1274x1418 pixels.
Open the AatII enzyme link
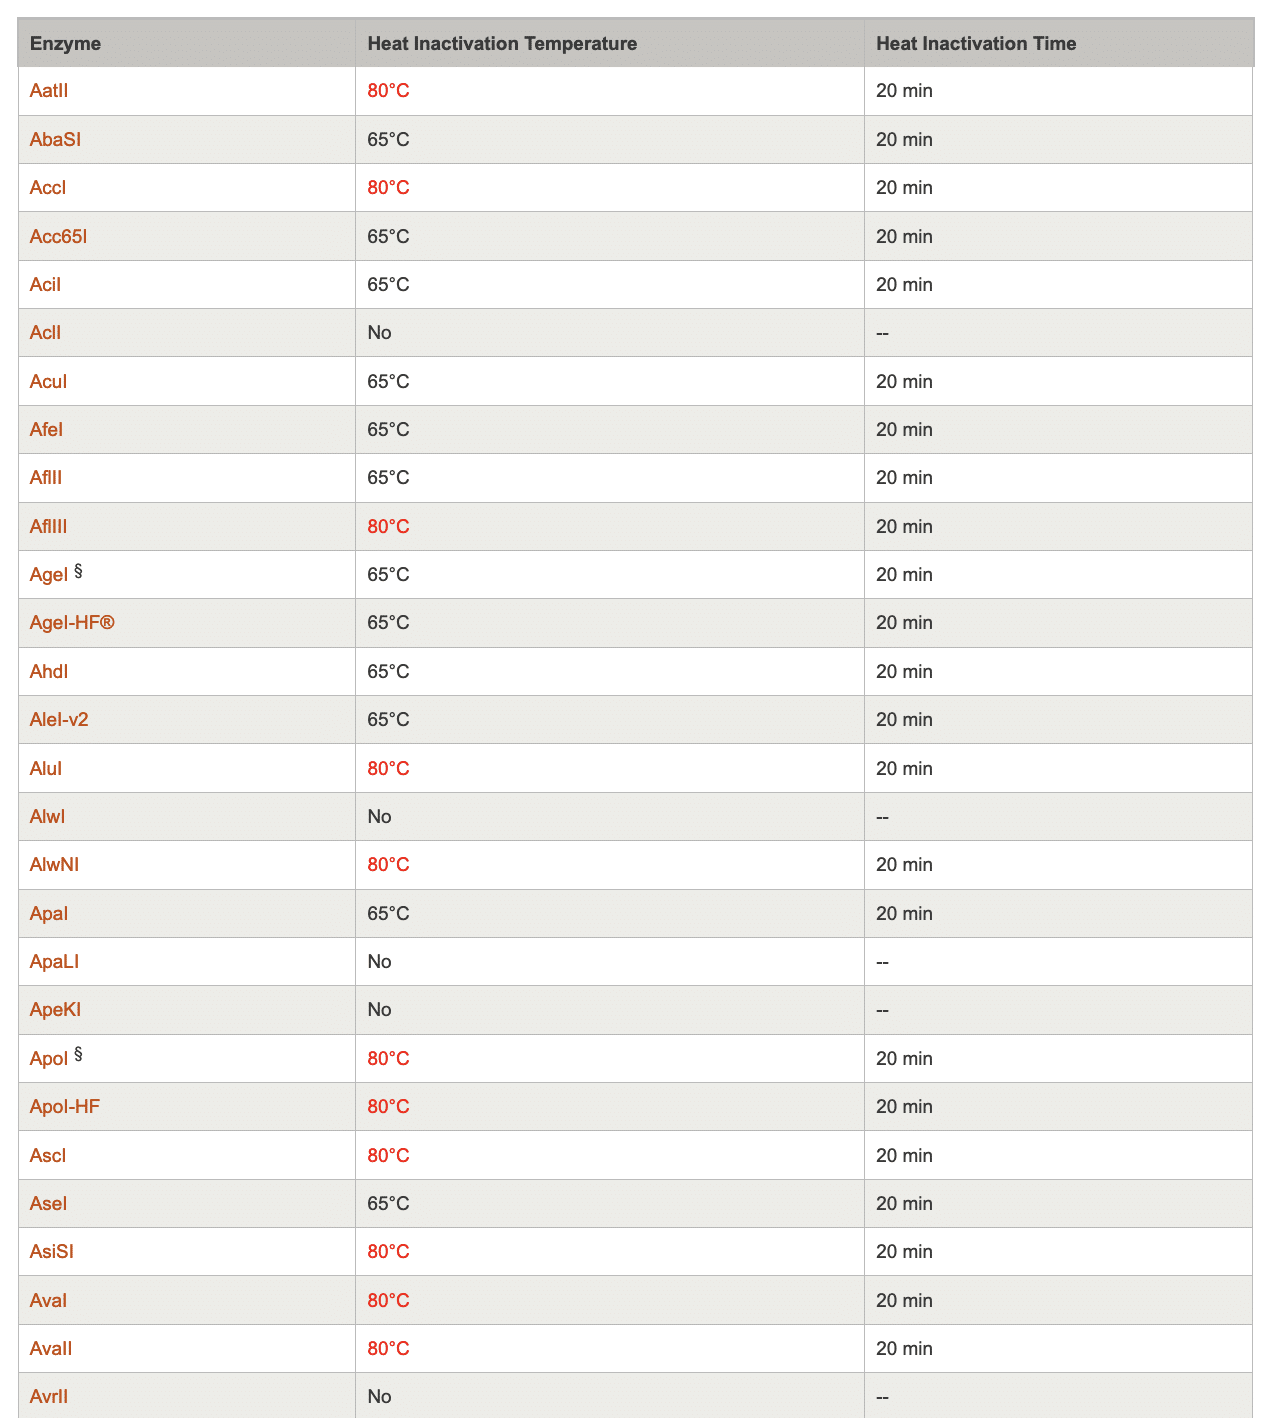click(x=49, y=91)
